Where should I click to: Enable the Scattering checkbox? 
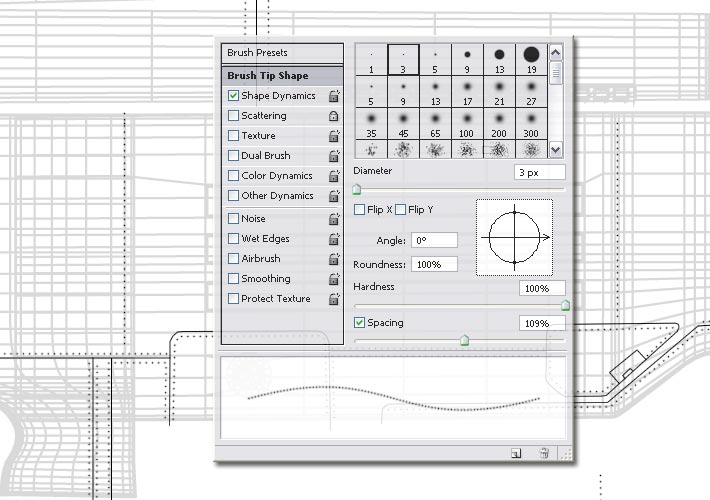[x=233, y=115]
